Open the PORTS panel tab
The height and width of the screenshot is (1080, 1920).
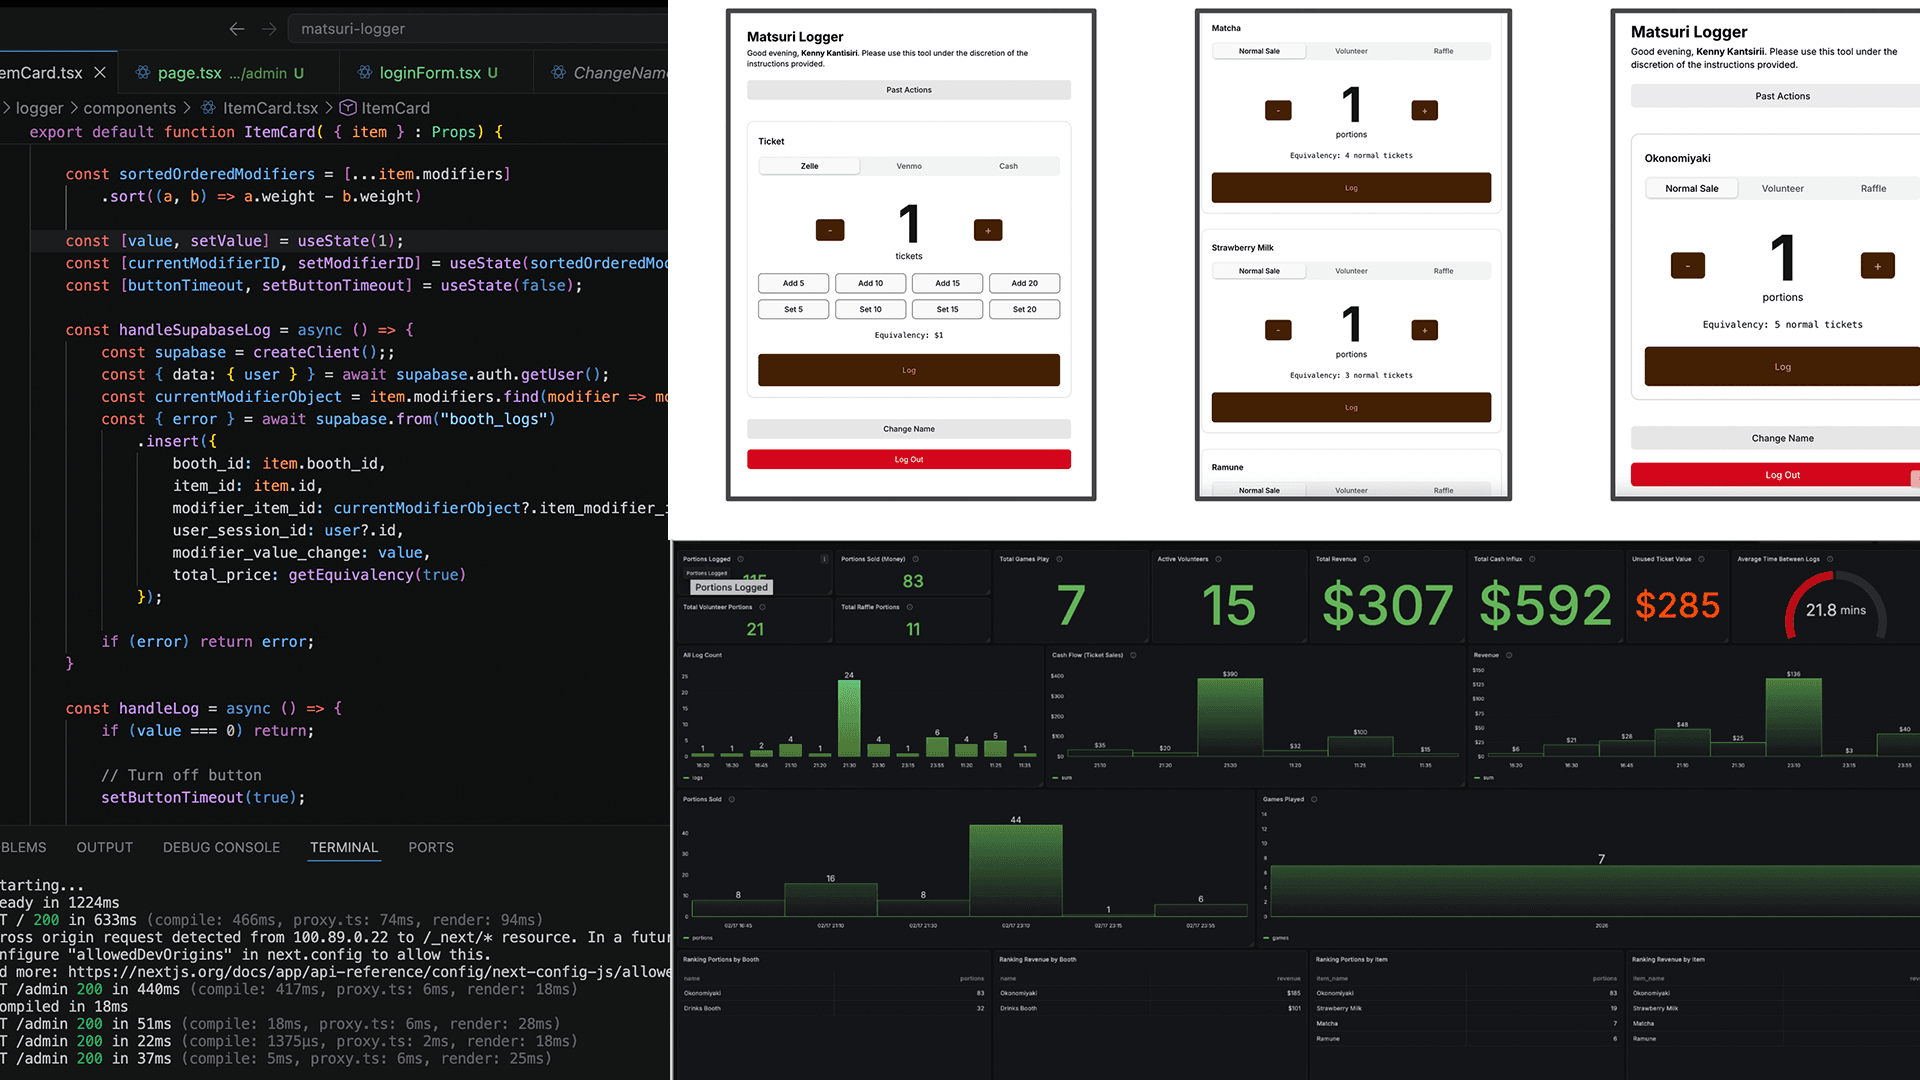pyautogui.click(x=431, y=847)
